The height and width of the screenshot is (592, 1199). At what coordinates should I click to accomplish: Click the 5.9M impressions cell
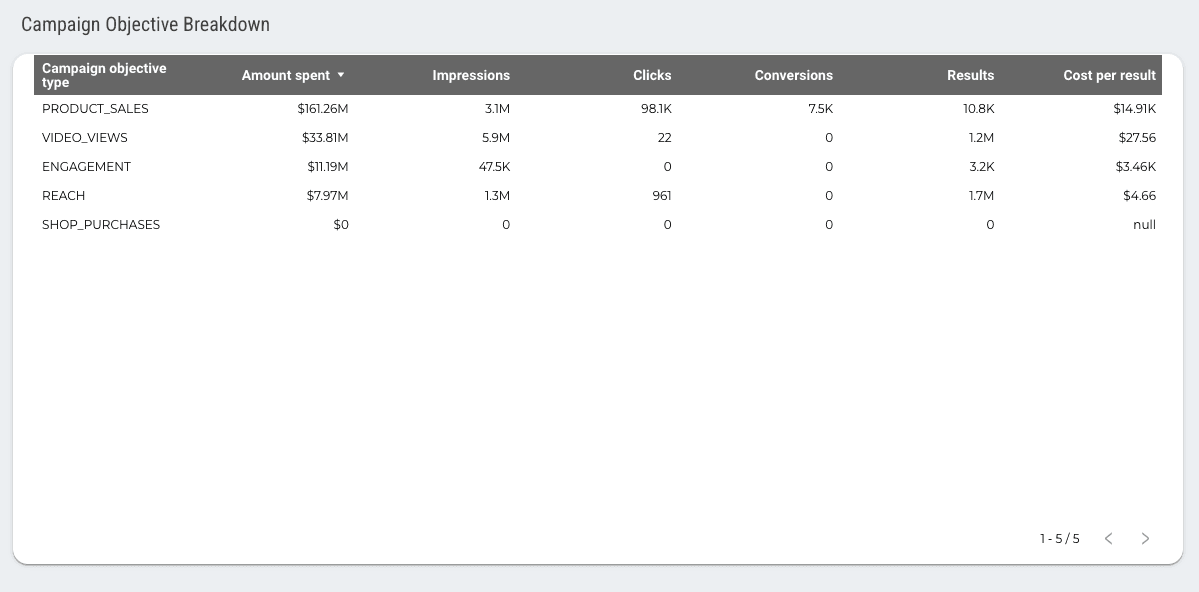pos(496,138)
